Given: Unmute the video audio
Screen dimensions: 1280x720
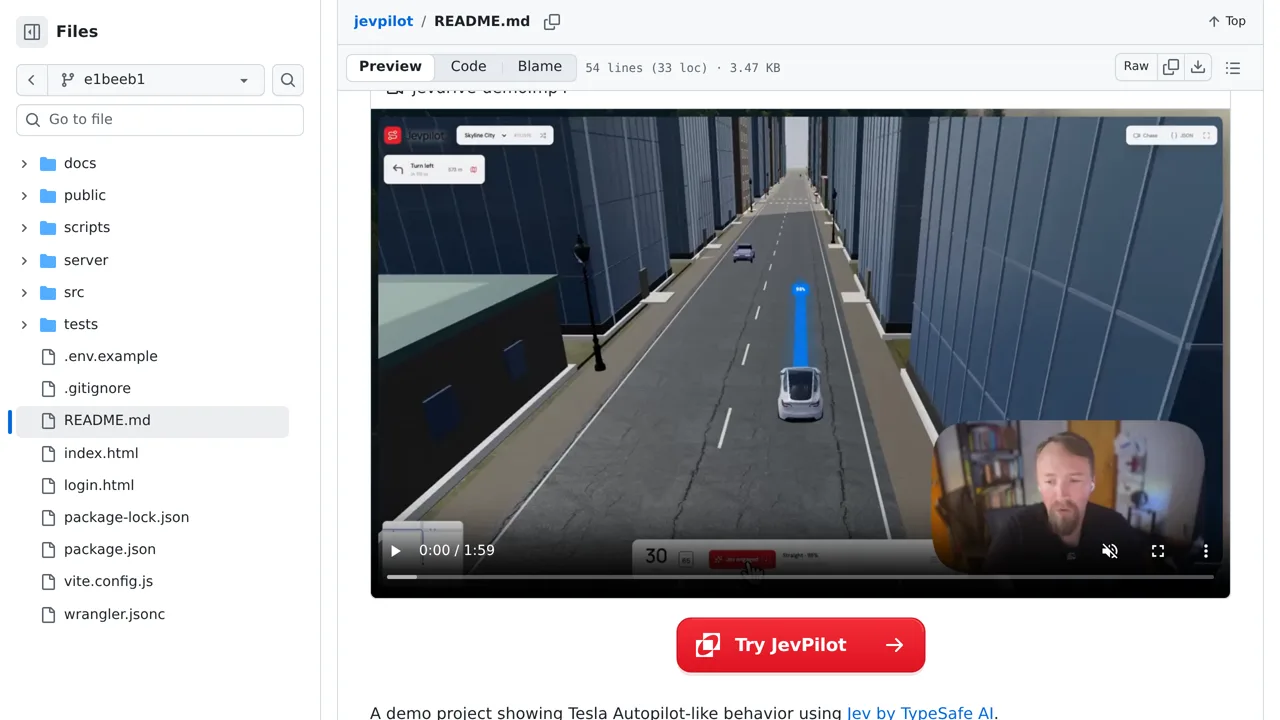Looking at the screenshot, I should [x=1110, y=551].
